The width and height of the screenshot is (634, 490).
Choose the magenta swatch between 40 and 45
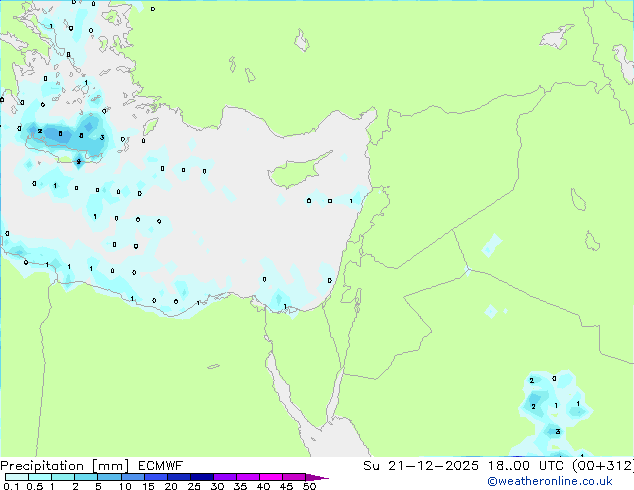click(x=271, y=477)
